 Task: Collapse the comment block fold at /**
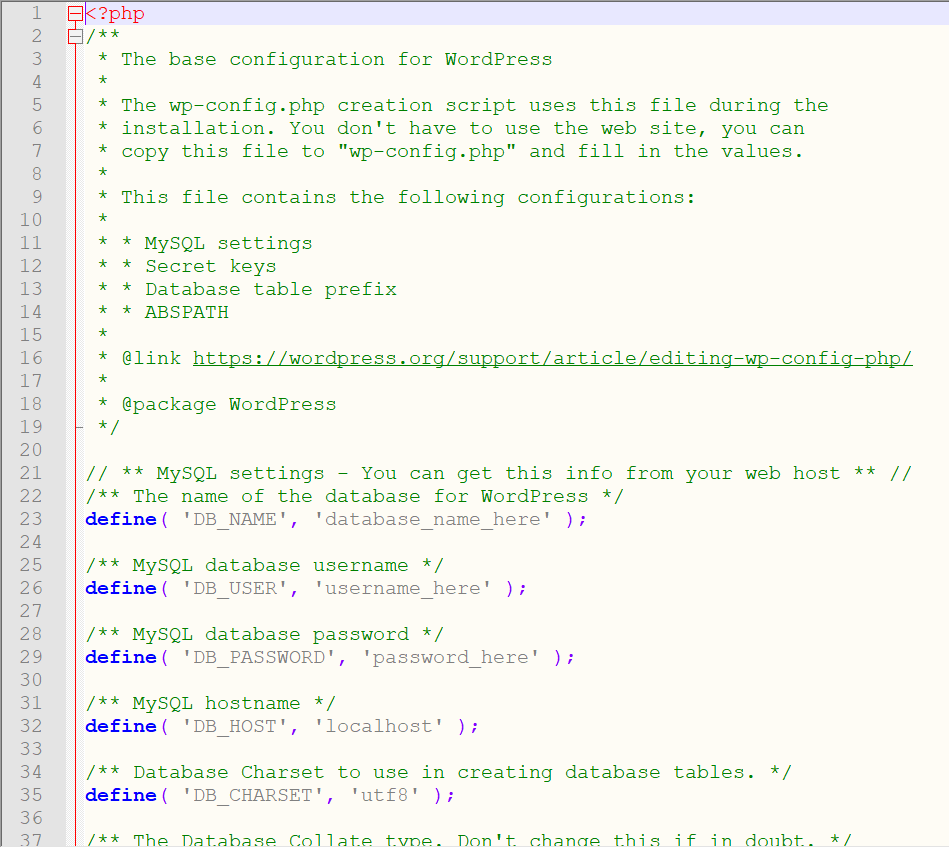click(x=75, y=36)
